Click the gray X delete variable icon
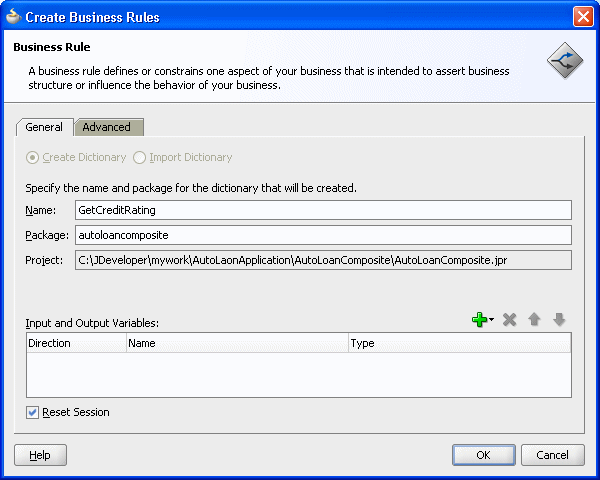The image size is (600, 480). point(509,320)
